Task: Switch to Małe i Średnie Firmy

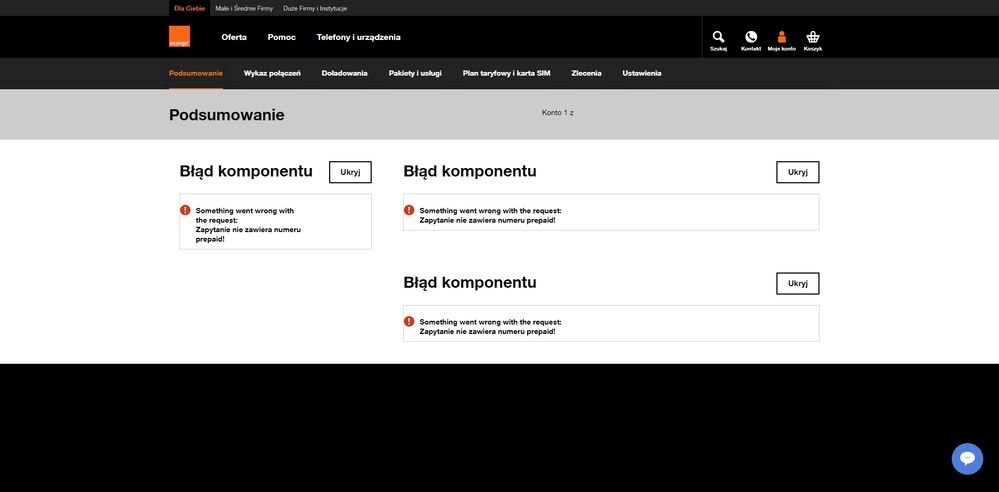Action: click(x=244, y=8)
